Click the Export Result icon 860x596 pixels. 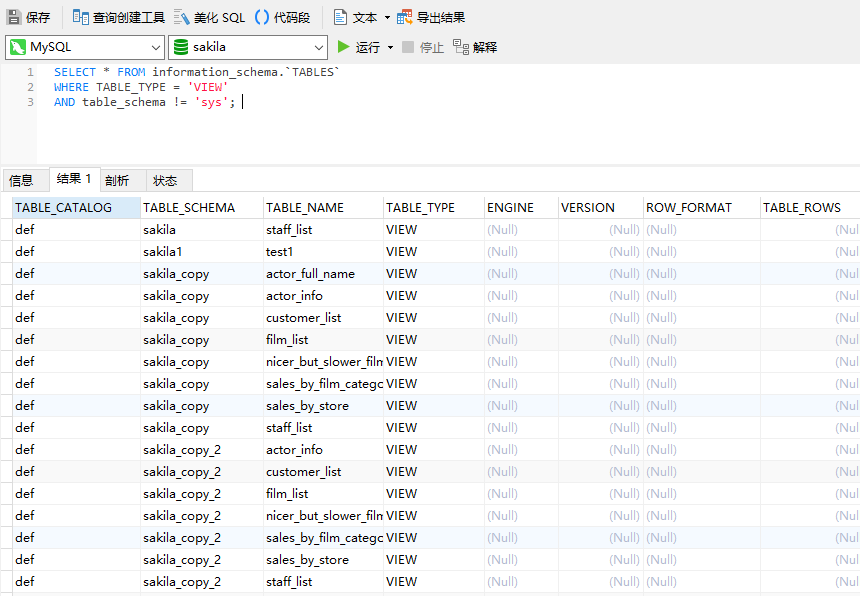click(x=404, y=18)
